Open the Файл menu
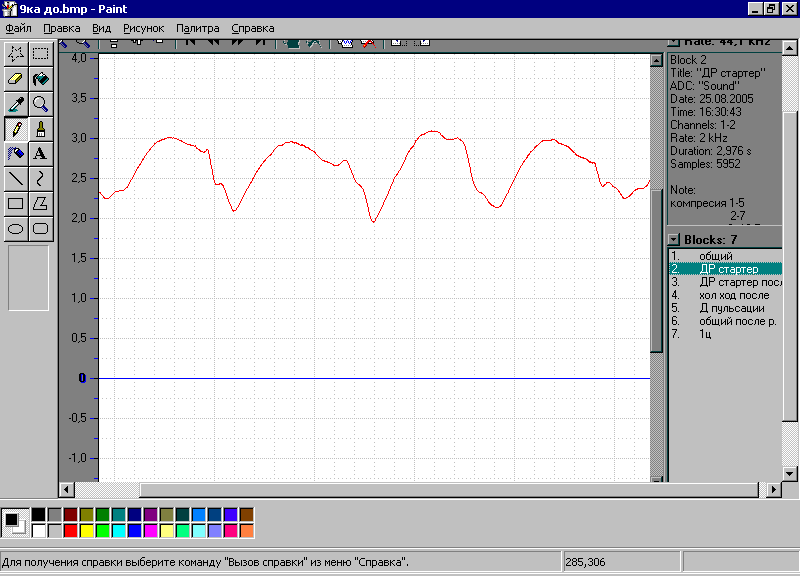The image size is (800, 576). (x=18, y=29)
